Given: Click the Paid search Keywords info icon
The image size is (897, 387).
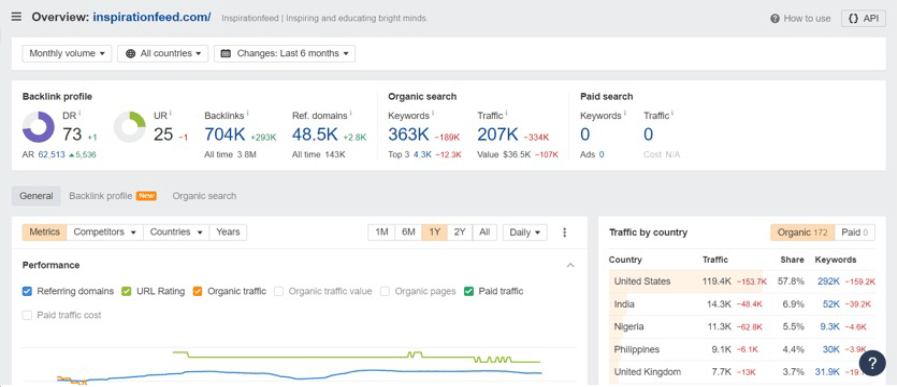Looking at the screenshot, I should (x=625, y=114).
